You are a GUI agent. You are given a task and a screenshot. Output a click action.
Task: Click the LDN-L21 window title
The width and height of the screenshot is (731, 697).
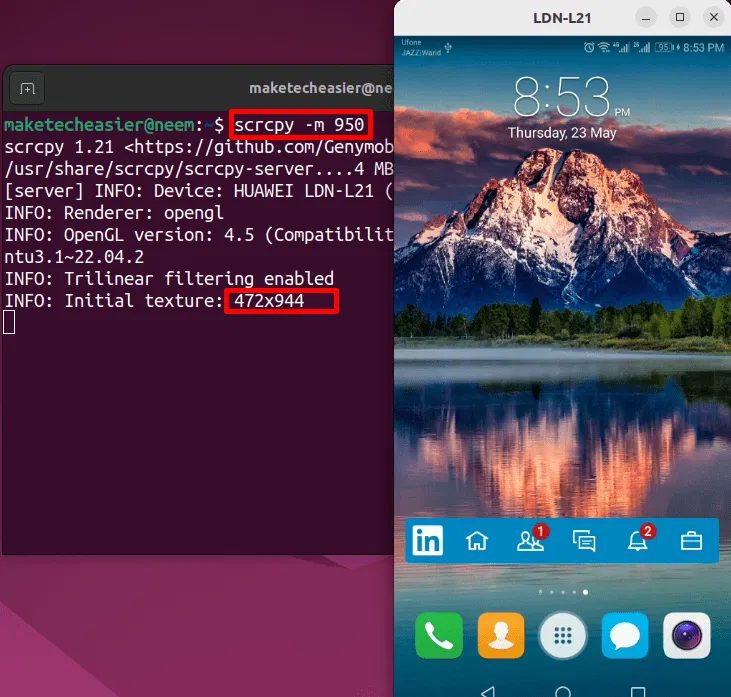point(562,18)
